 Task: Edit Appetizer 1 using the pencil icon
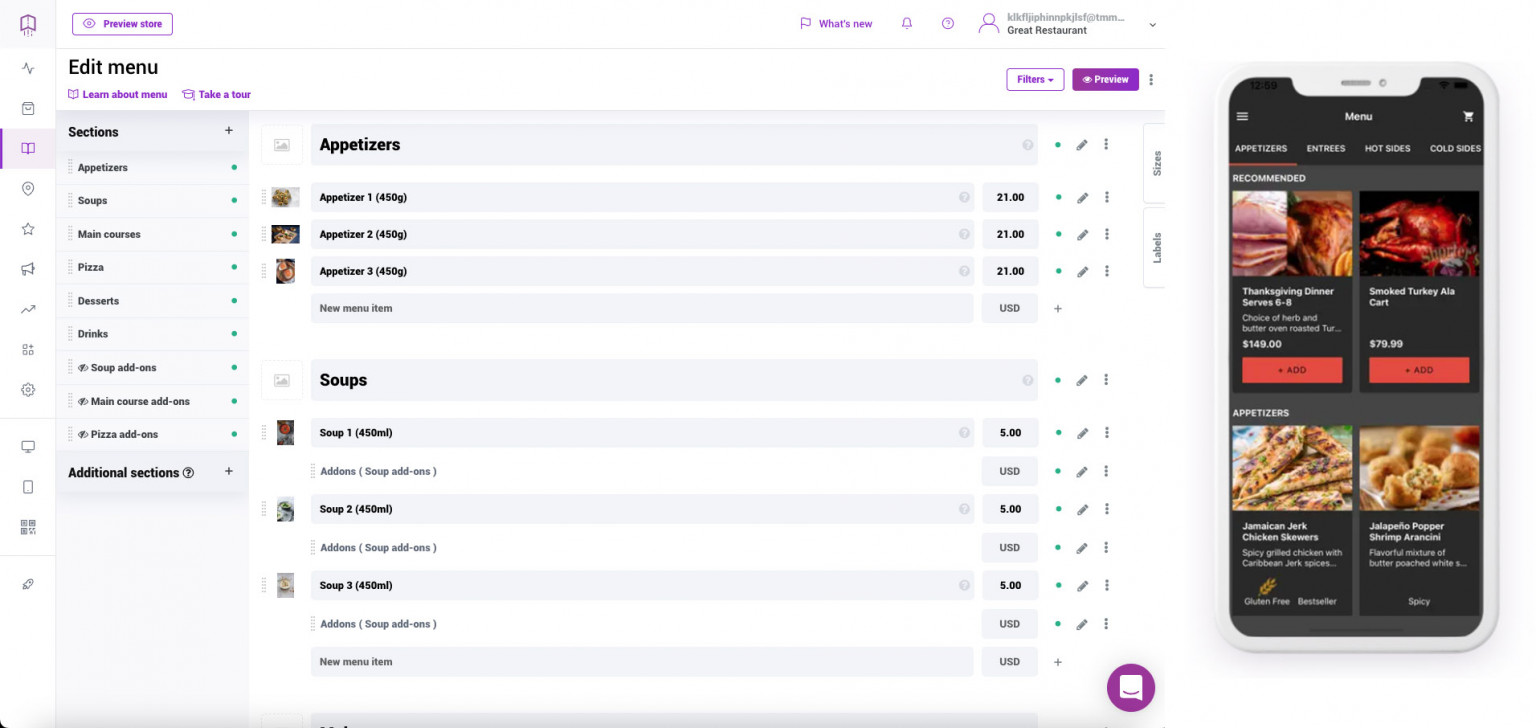pos(1082,198)
